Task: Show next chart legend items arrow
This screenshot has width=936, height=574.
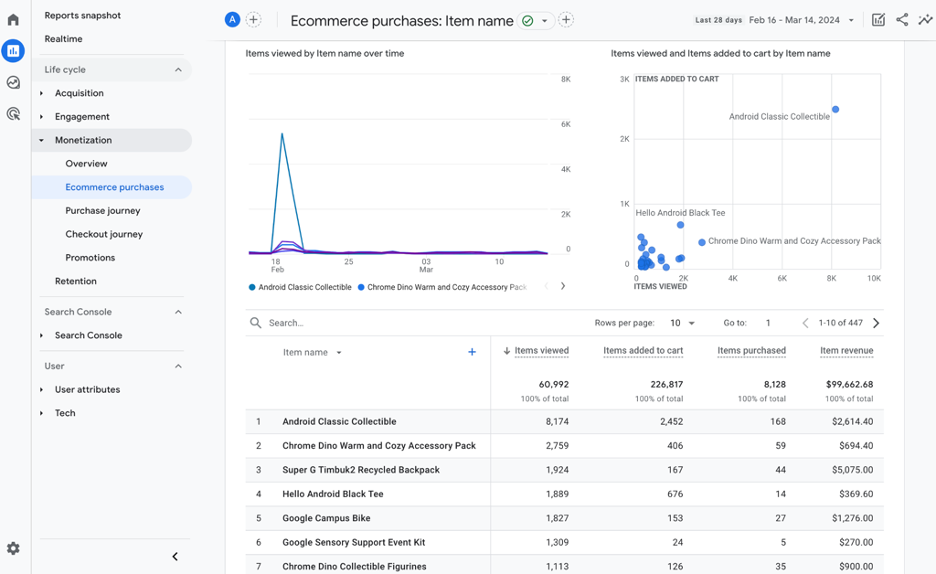Action: coord(563,286)
